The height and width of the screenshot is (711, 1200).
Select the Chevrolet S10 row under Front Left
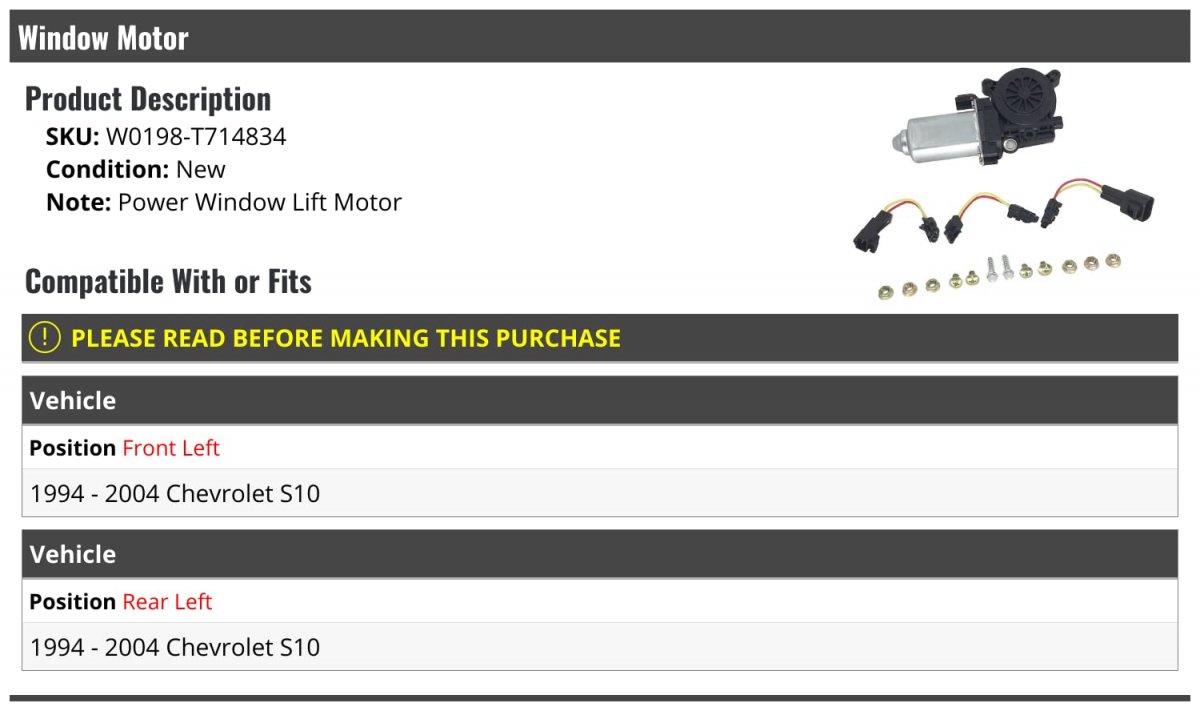[x=175, y=493]
